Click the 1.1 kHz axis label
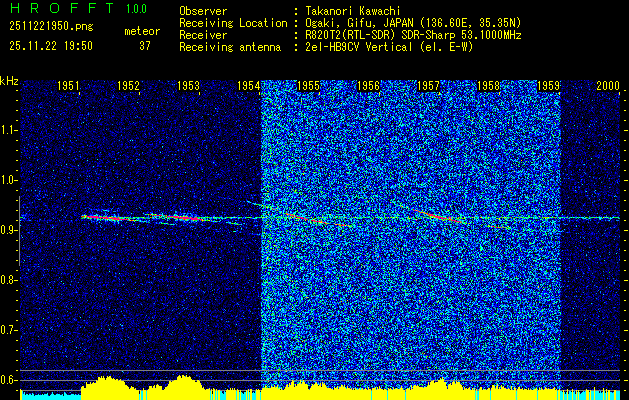Screen dimensions: 629x400 click(x=8, y=130)
